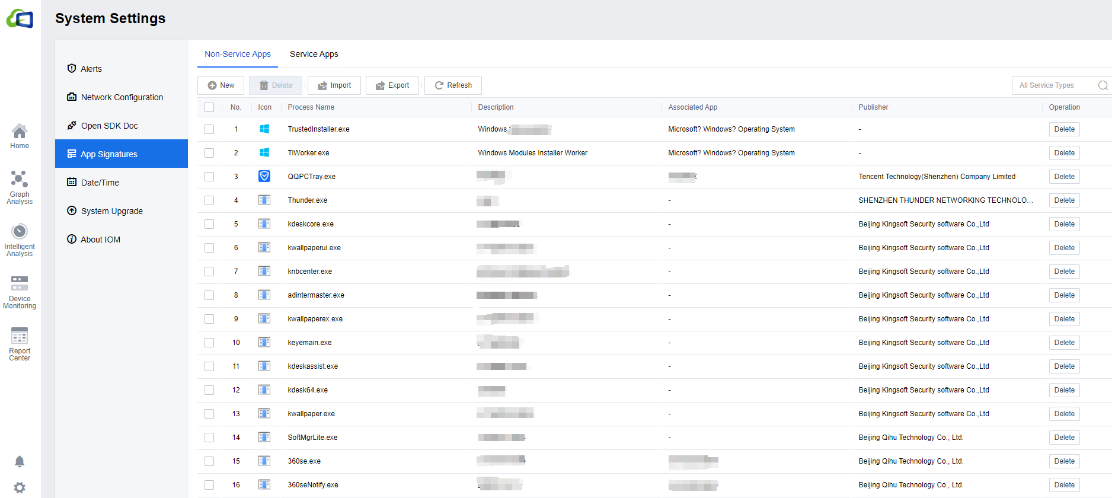Image resolution: width=1112 pixels, height=498 pixels.
Task: Select the Thunder.exe row checkbox
Action: pos(209,200)
